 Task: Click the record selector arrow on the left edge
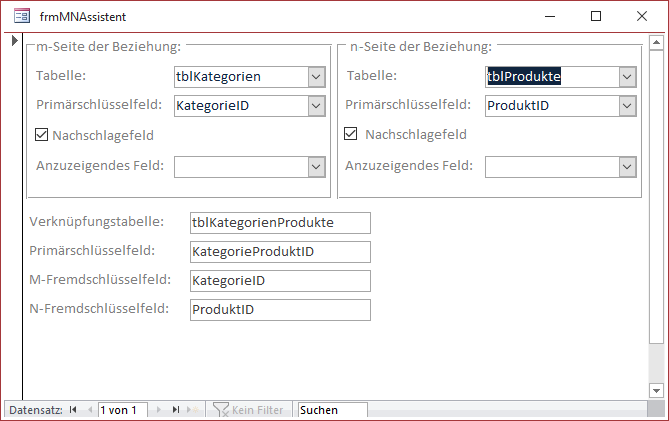[15, 41]
